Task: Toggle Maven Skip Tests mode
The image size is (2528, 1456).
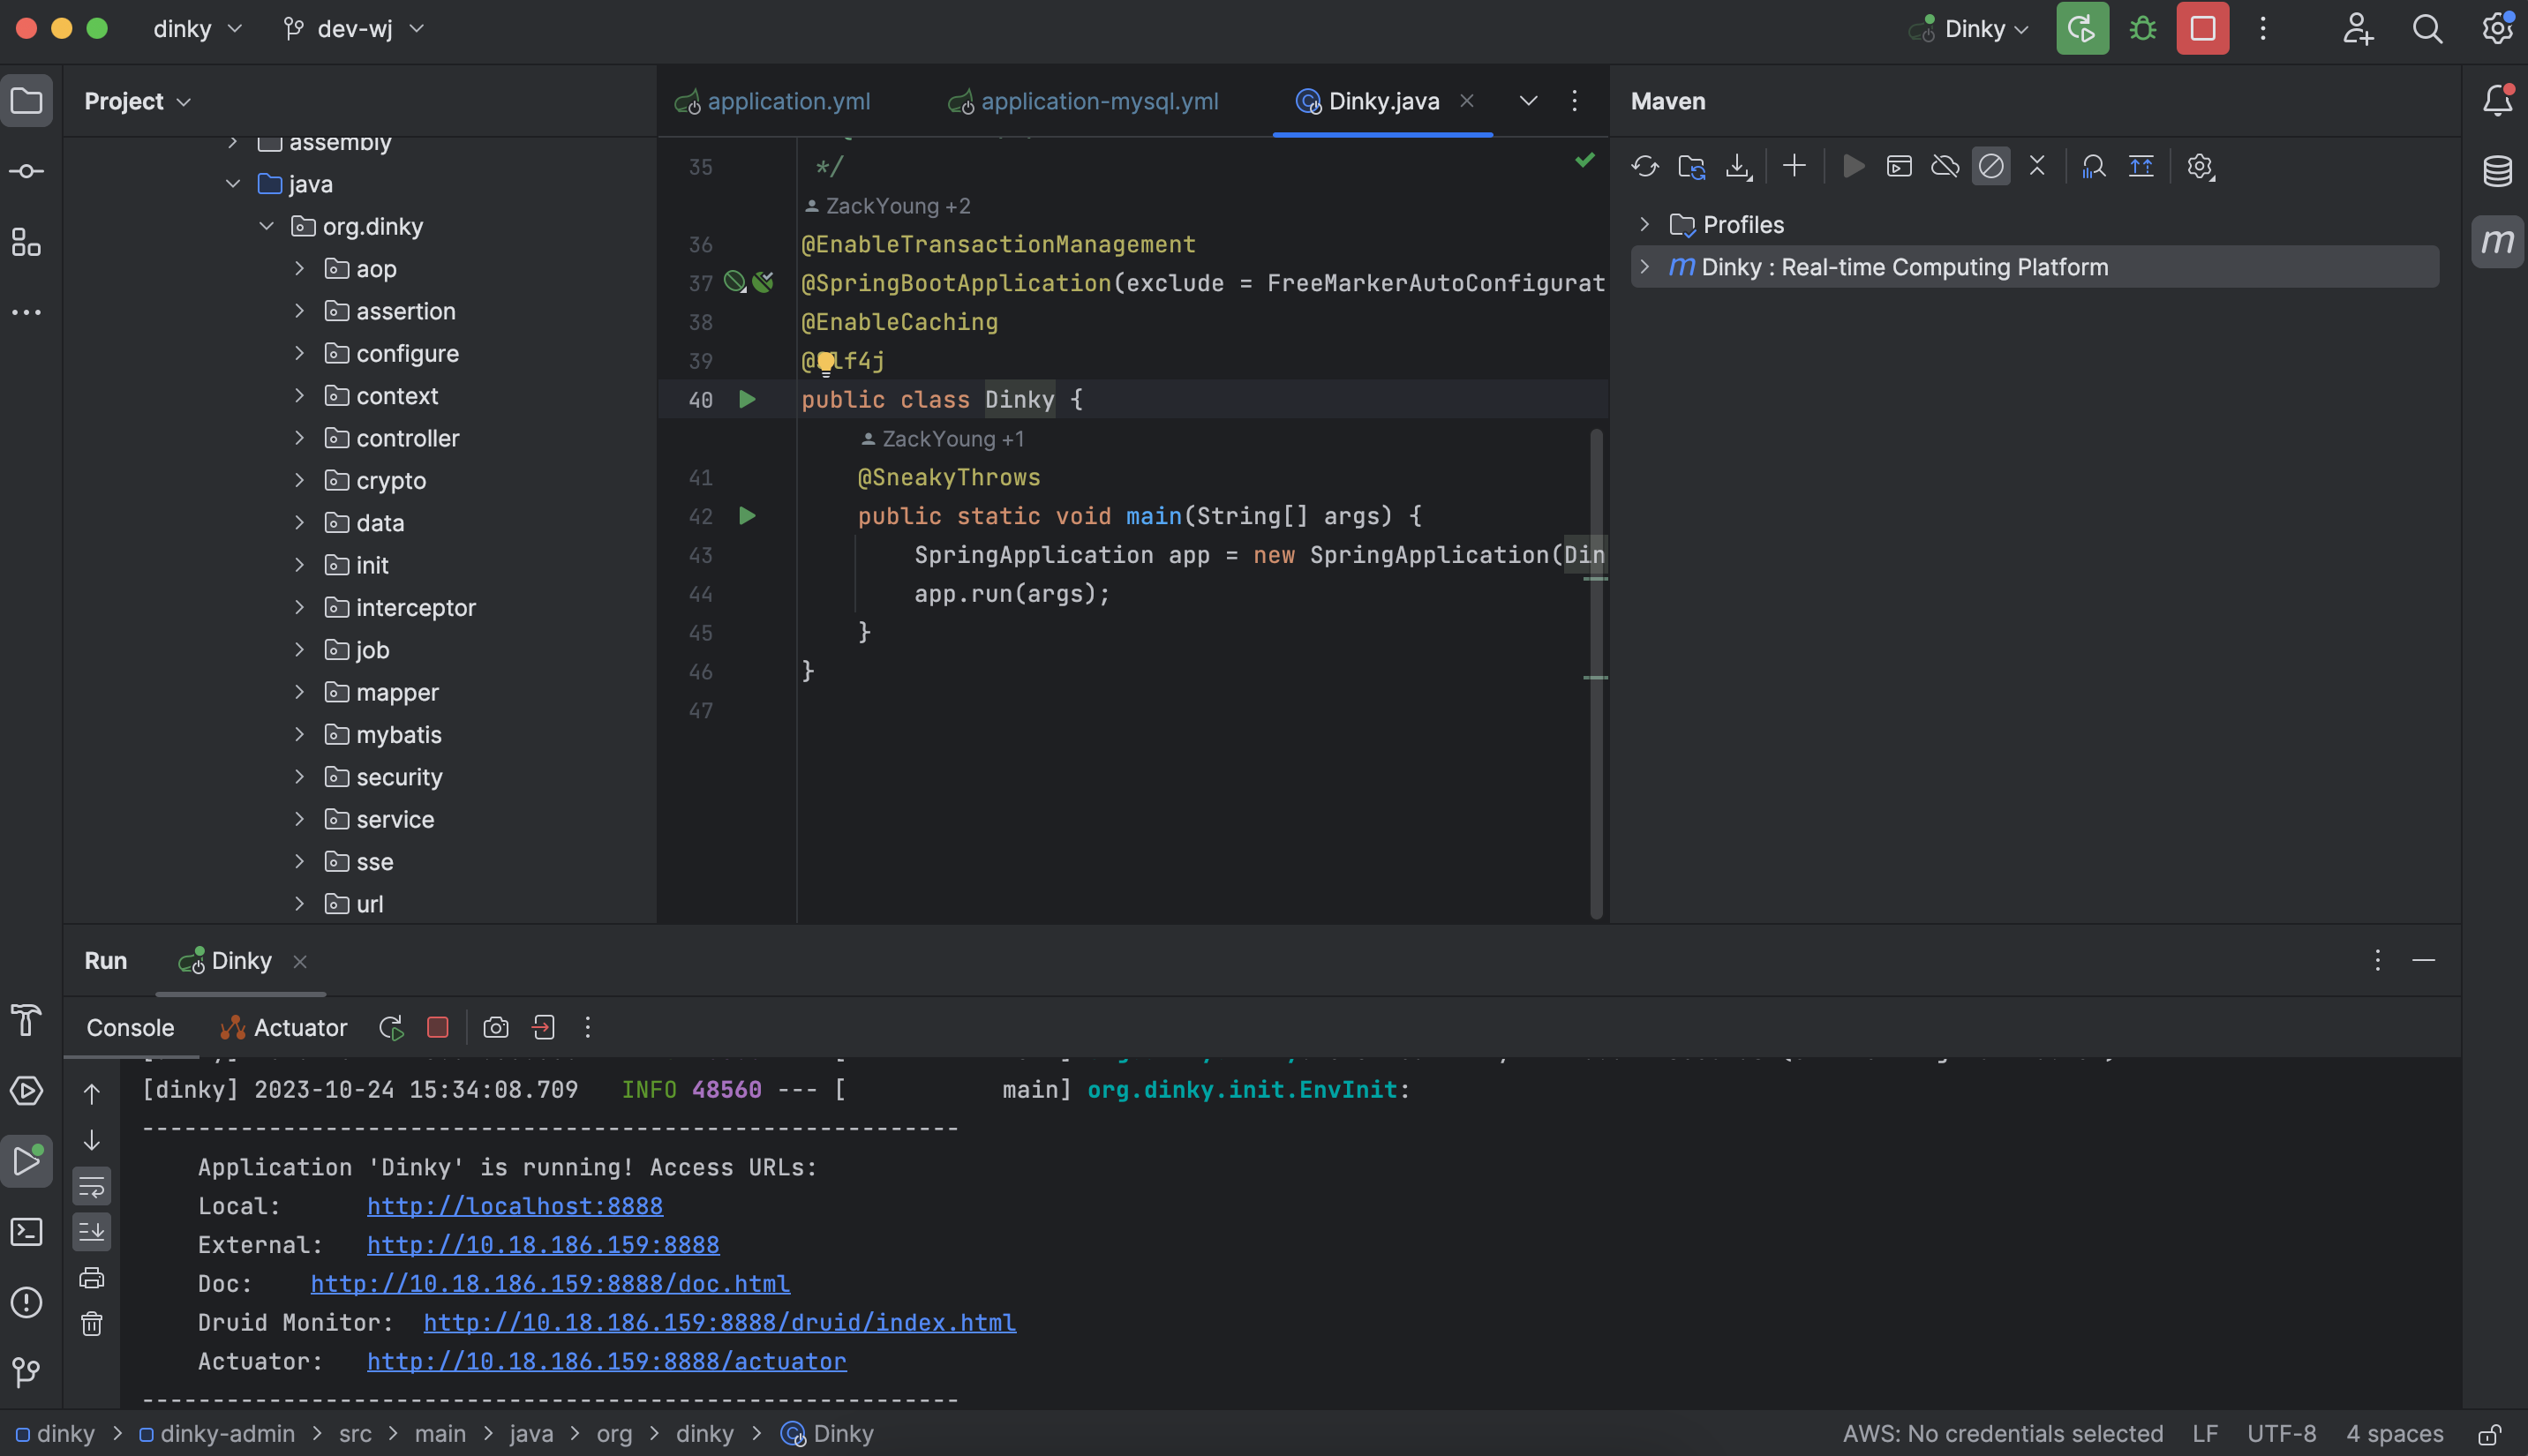Action: click(x=1991, y=166)
